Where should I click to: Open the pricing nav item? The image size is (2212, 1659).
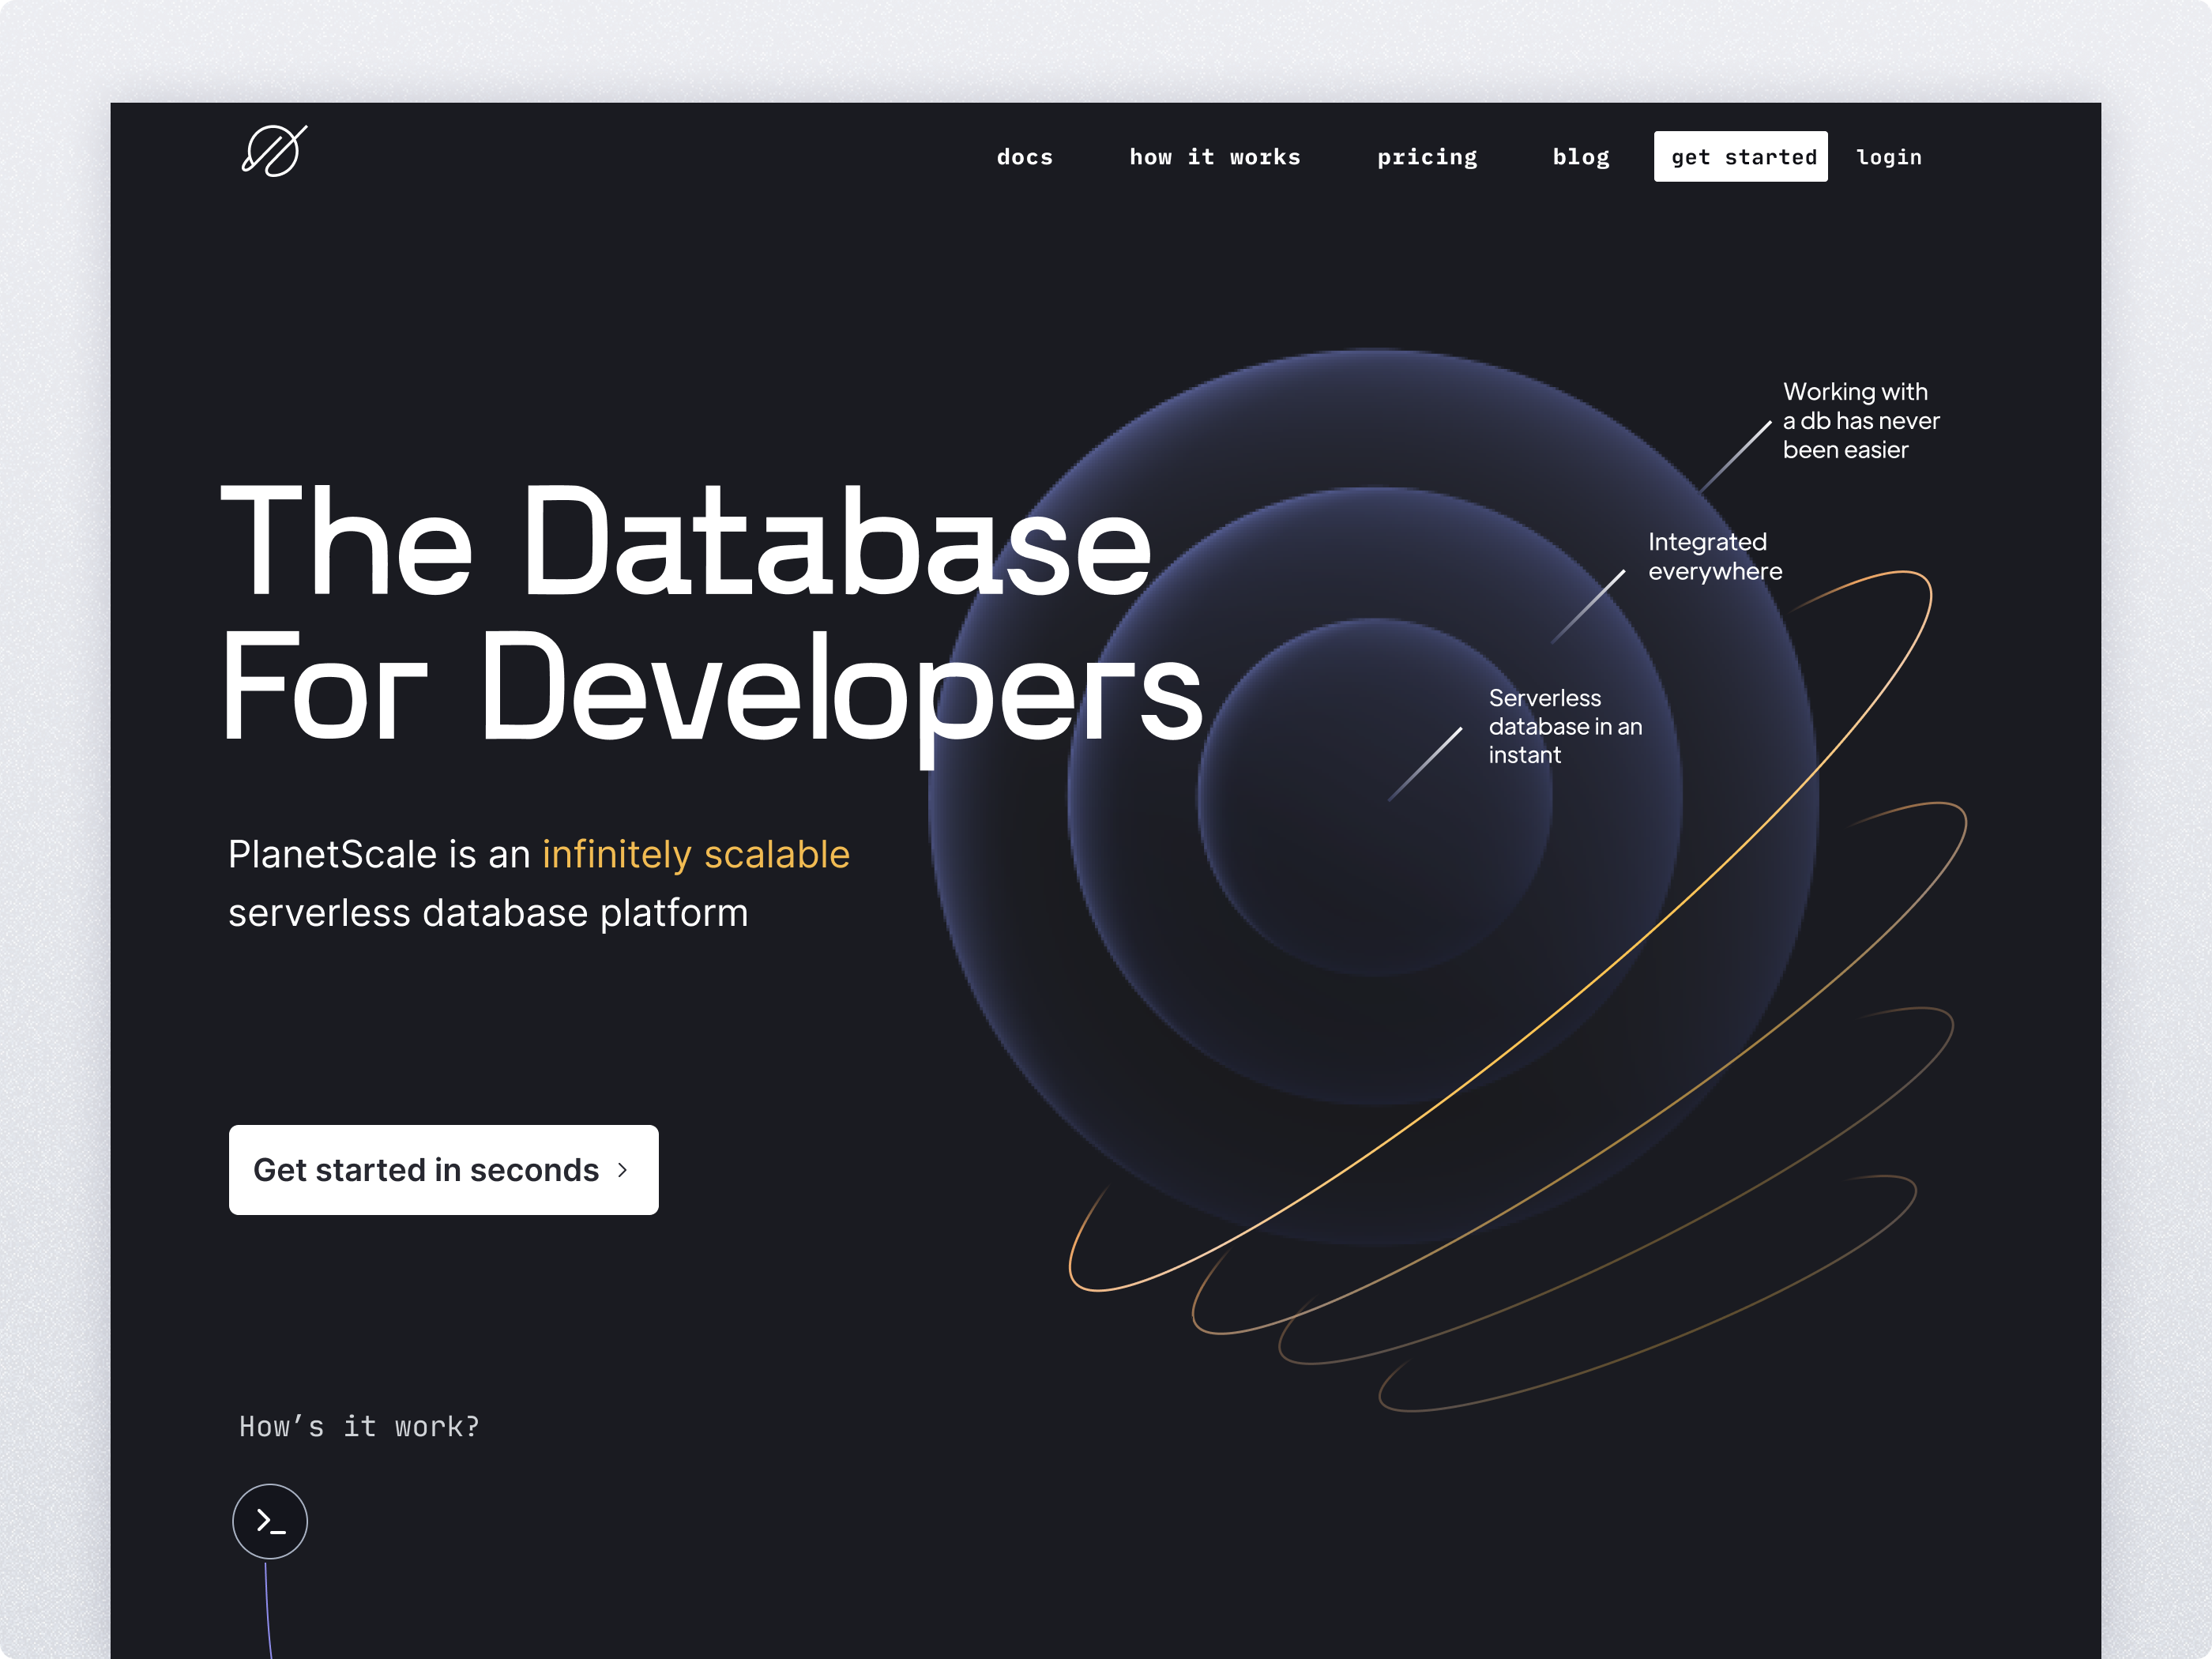coord(1426,157)
